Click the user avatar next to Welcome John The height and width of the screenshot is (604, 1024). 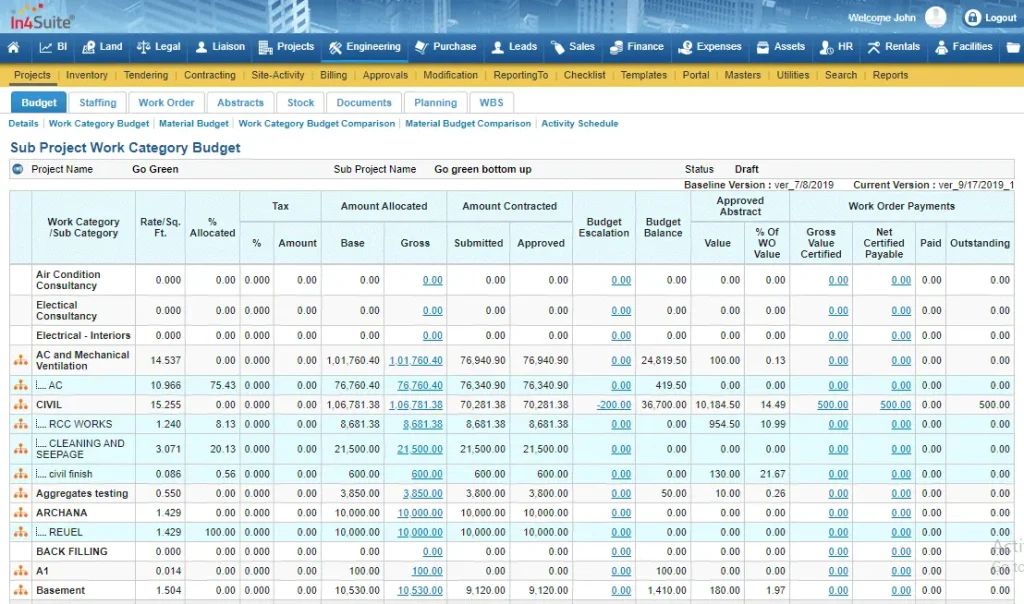click(935, 18)
